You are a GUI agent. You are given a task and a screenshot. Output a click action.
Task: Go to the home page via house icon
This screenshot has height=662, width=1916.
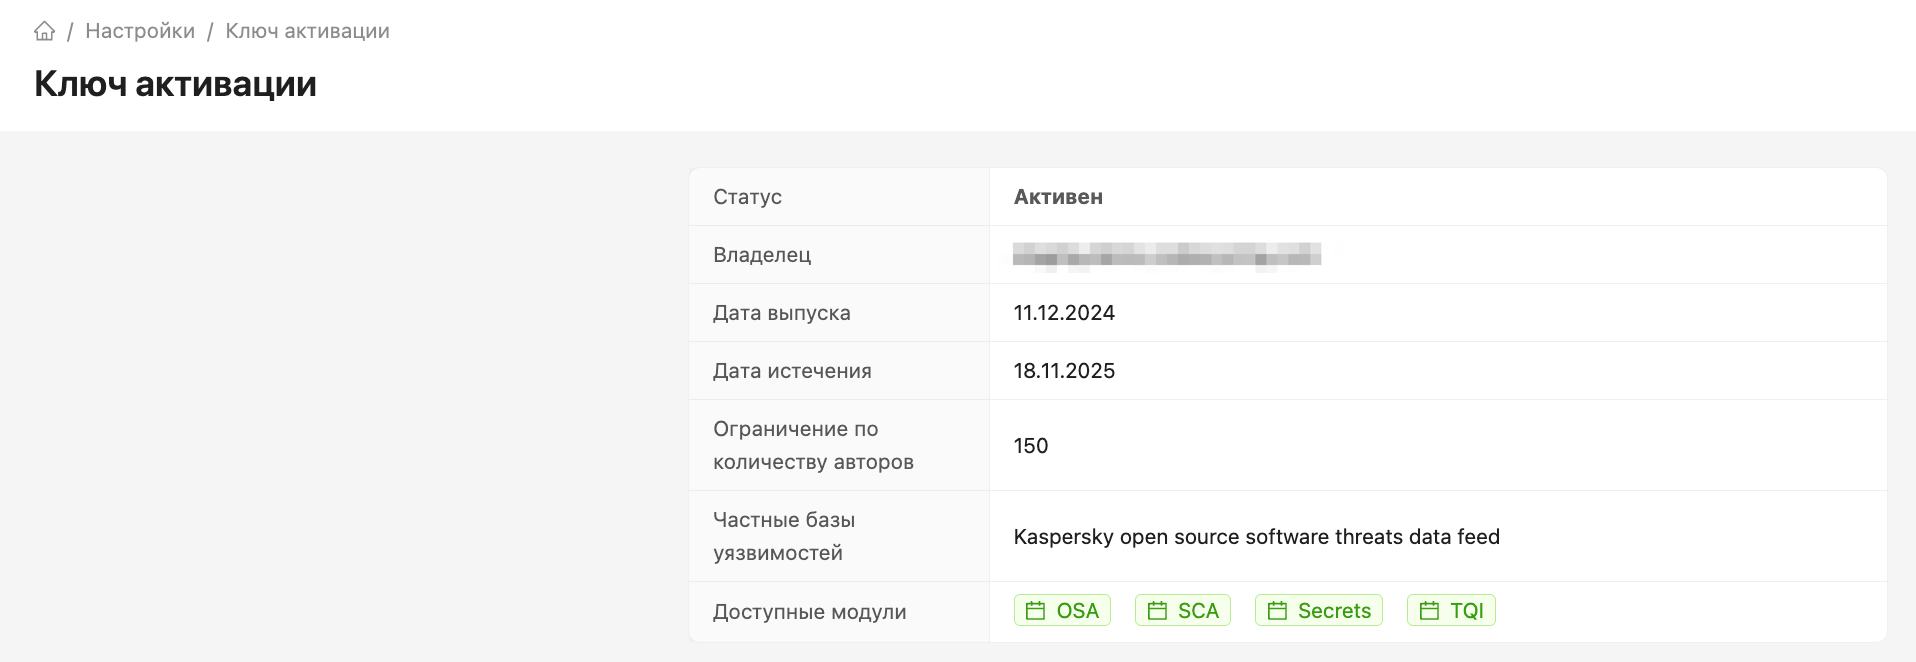[x=44, y=31]
